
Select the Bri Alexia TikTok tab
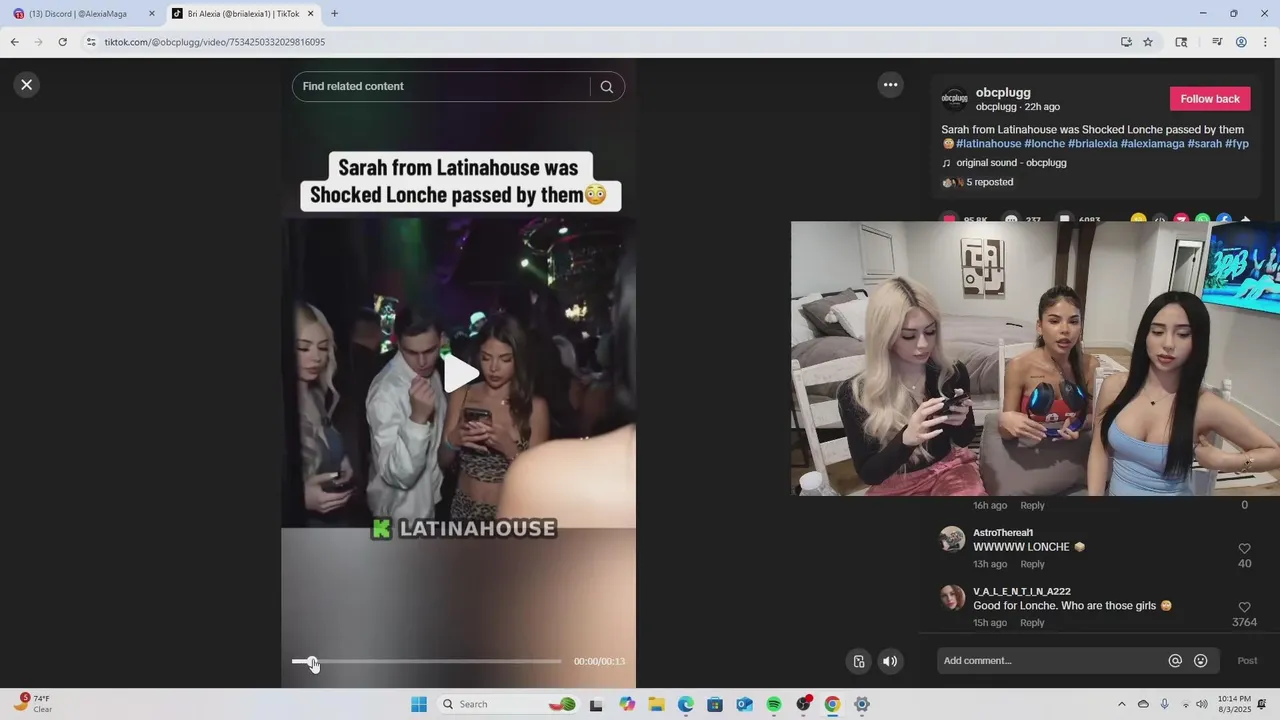coord(242,14)
